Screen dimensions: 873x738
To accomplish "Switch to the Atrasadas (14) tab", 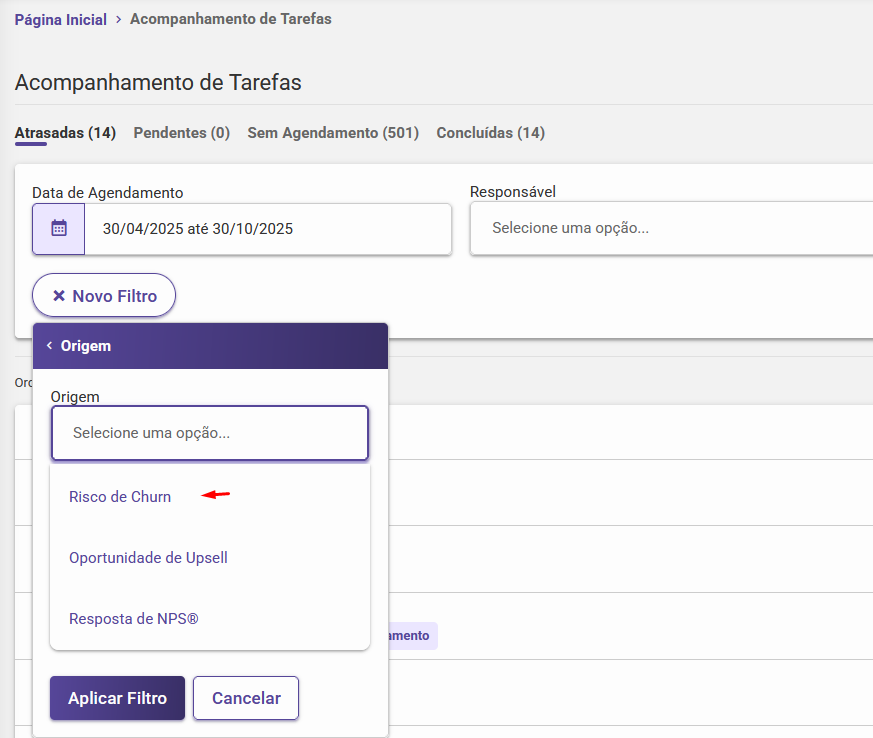I will [65, 133].
